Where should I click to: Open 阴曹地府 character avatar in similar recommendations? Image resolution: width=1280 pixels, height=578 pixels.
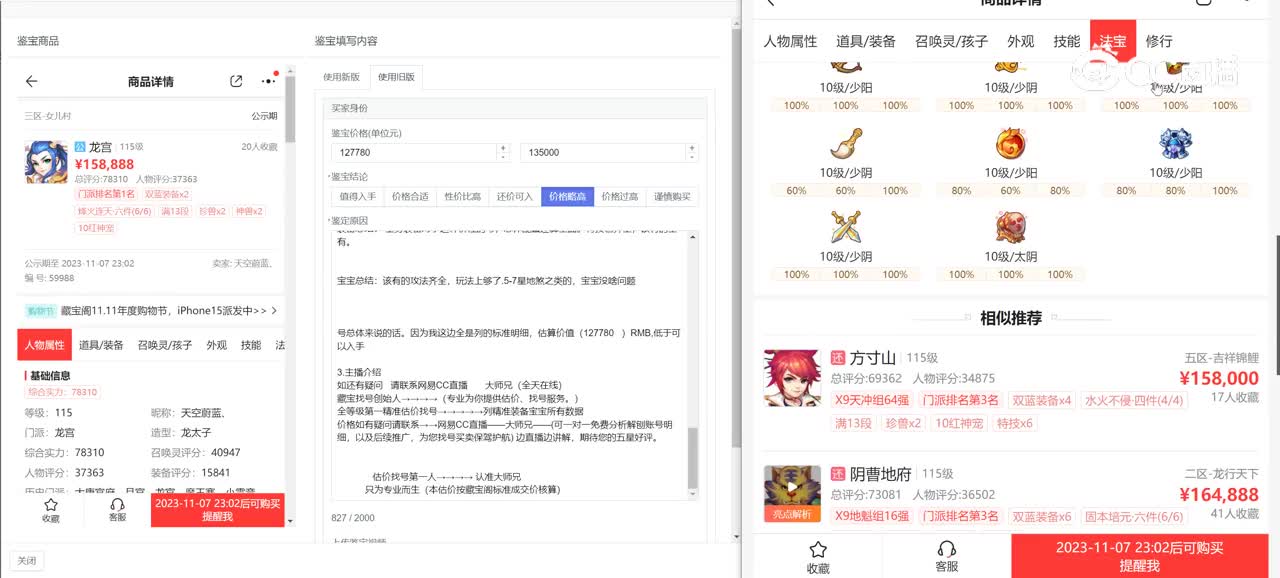(792, 494)
